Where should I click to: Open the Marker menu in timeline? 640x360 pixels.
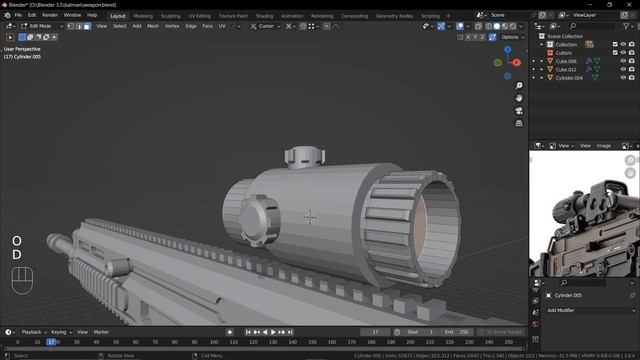101,332
